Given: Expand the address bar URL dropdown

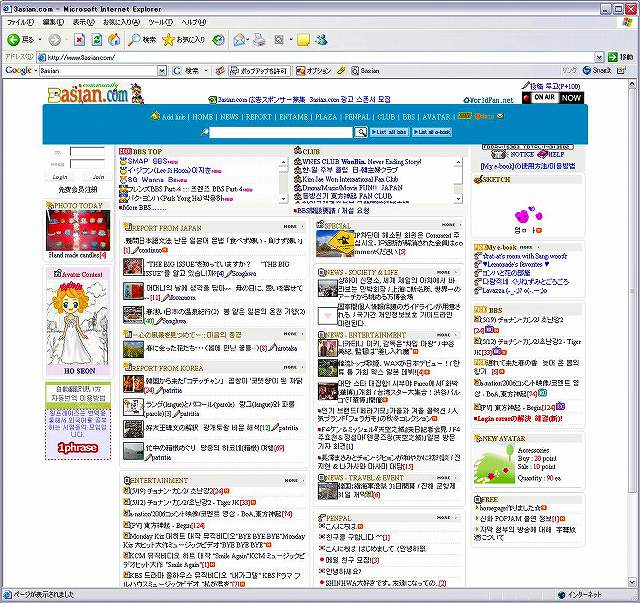Looking at the screenshot, I should point(599,57).
